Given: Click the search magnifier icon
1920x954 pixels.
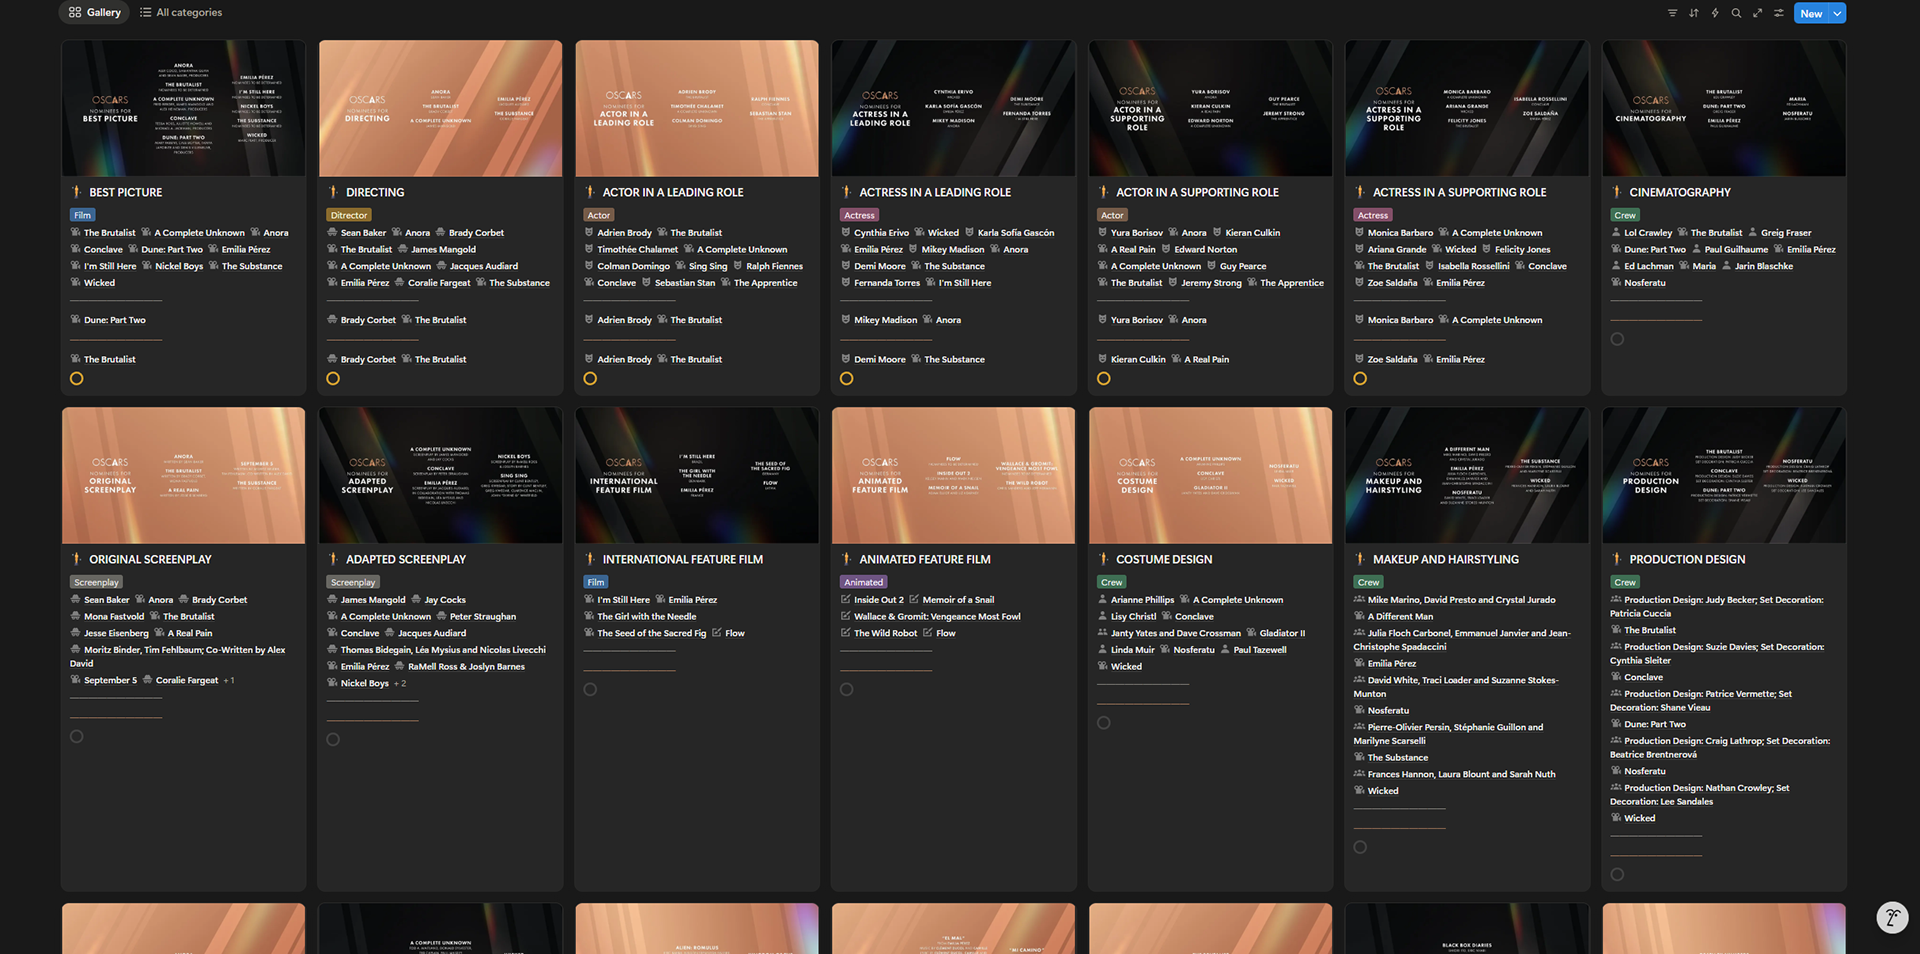Looking at the screenshot, I should point(1736,13).
